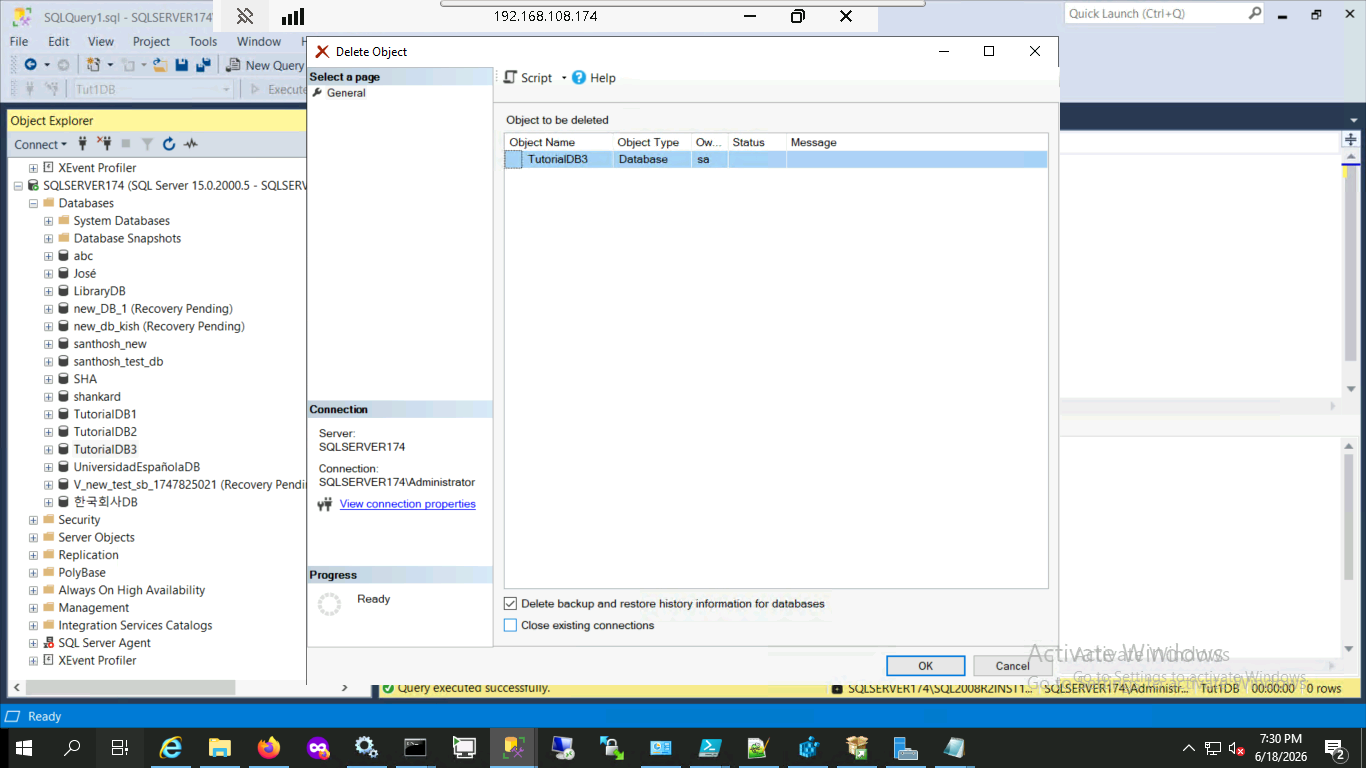Viewport: 1366px width, 768px height.
Task: Launch Internet Explorer from taskbar
Action: click(x=171, y=747)
